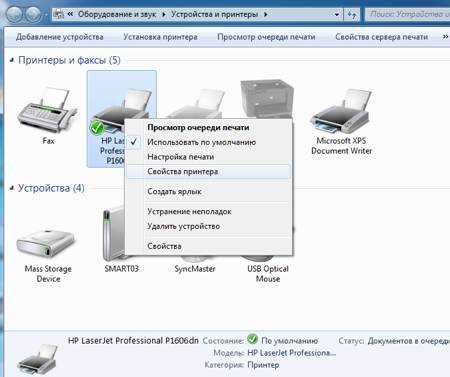Show more toolbar commands via » chevron
This screenshot has width=450, height=377.
pyautogui.click(x=445, y=37)
